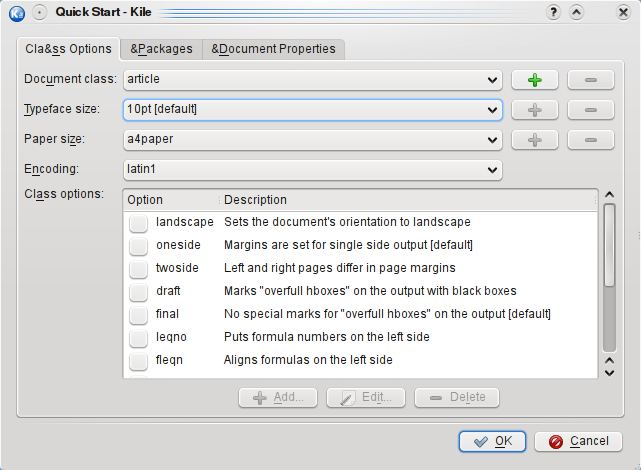Open the Document class dropdown
Viewport: 641px width, 470px height.
point(312,79)
